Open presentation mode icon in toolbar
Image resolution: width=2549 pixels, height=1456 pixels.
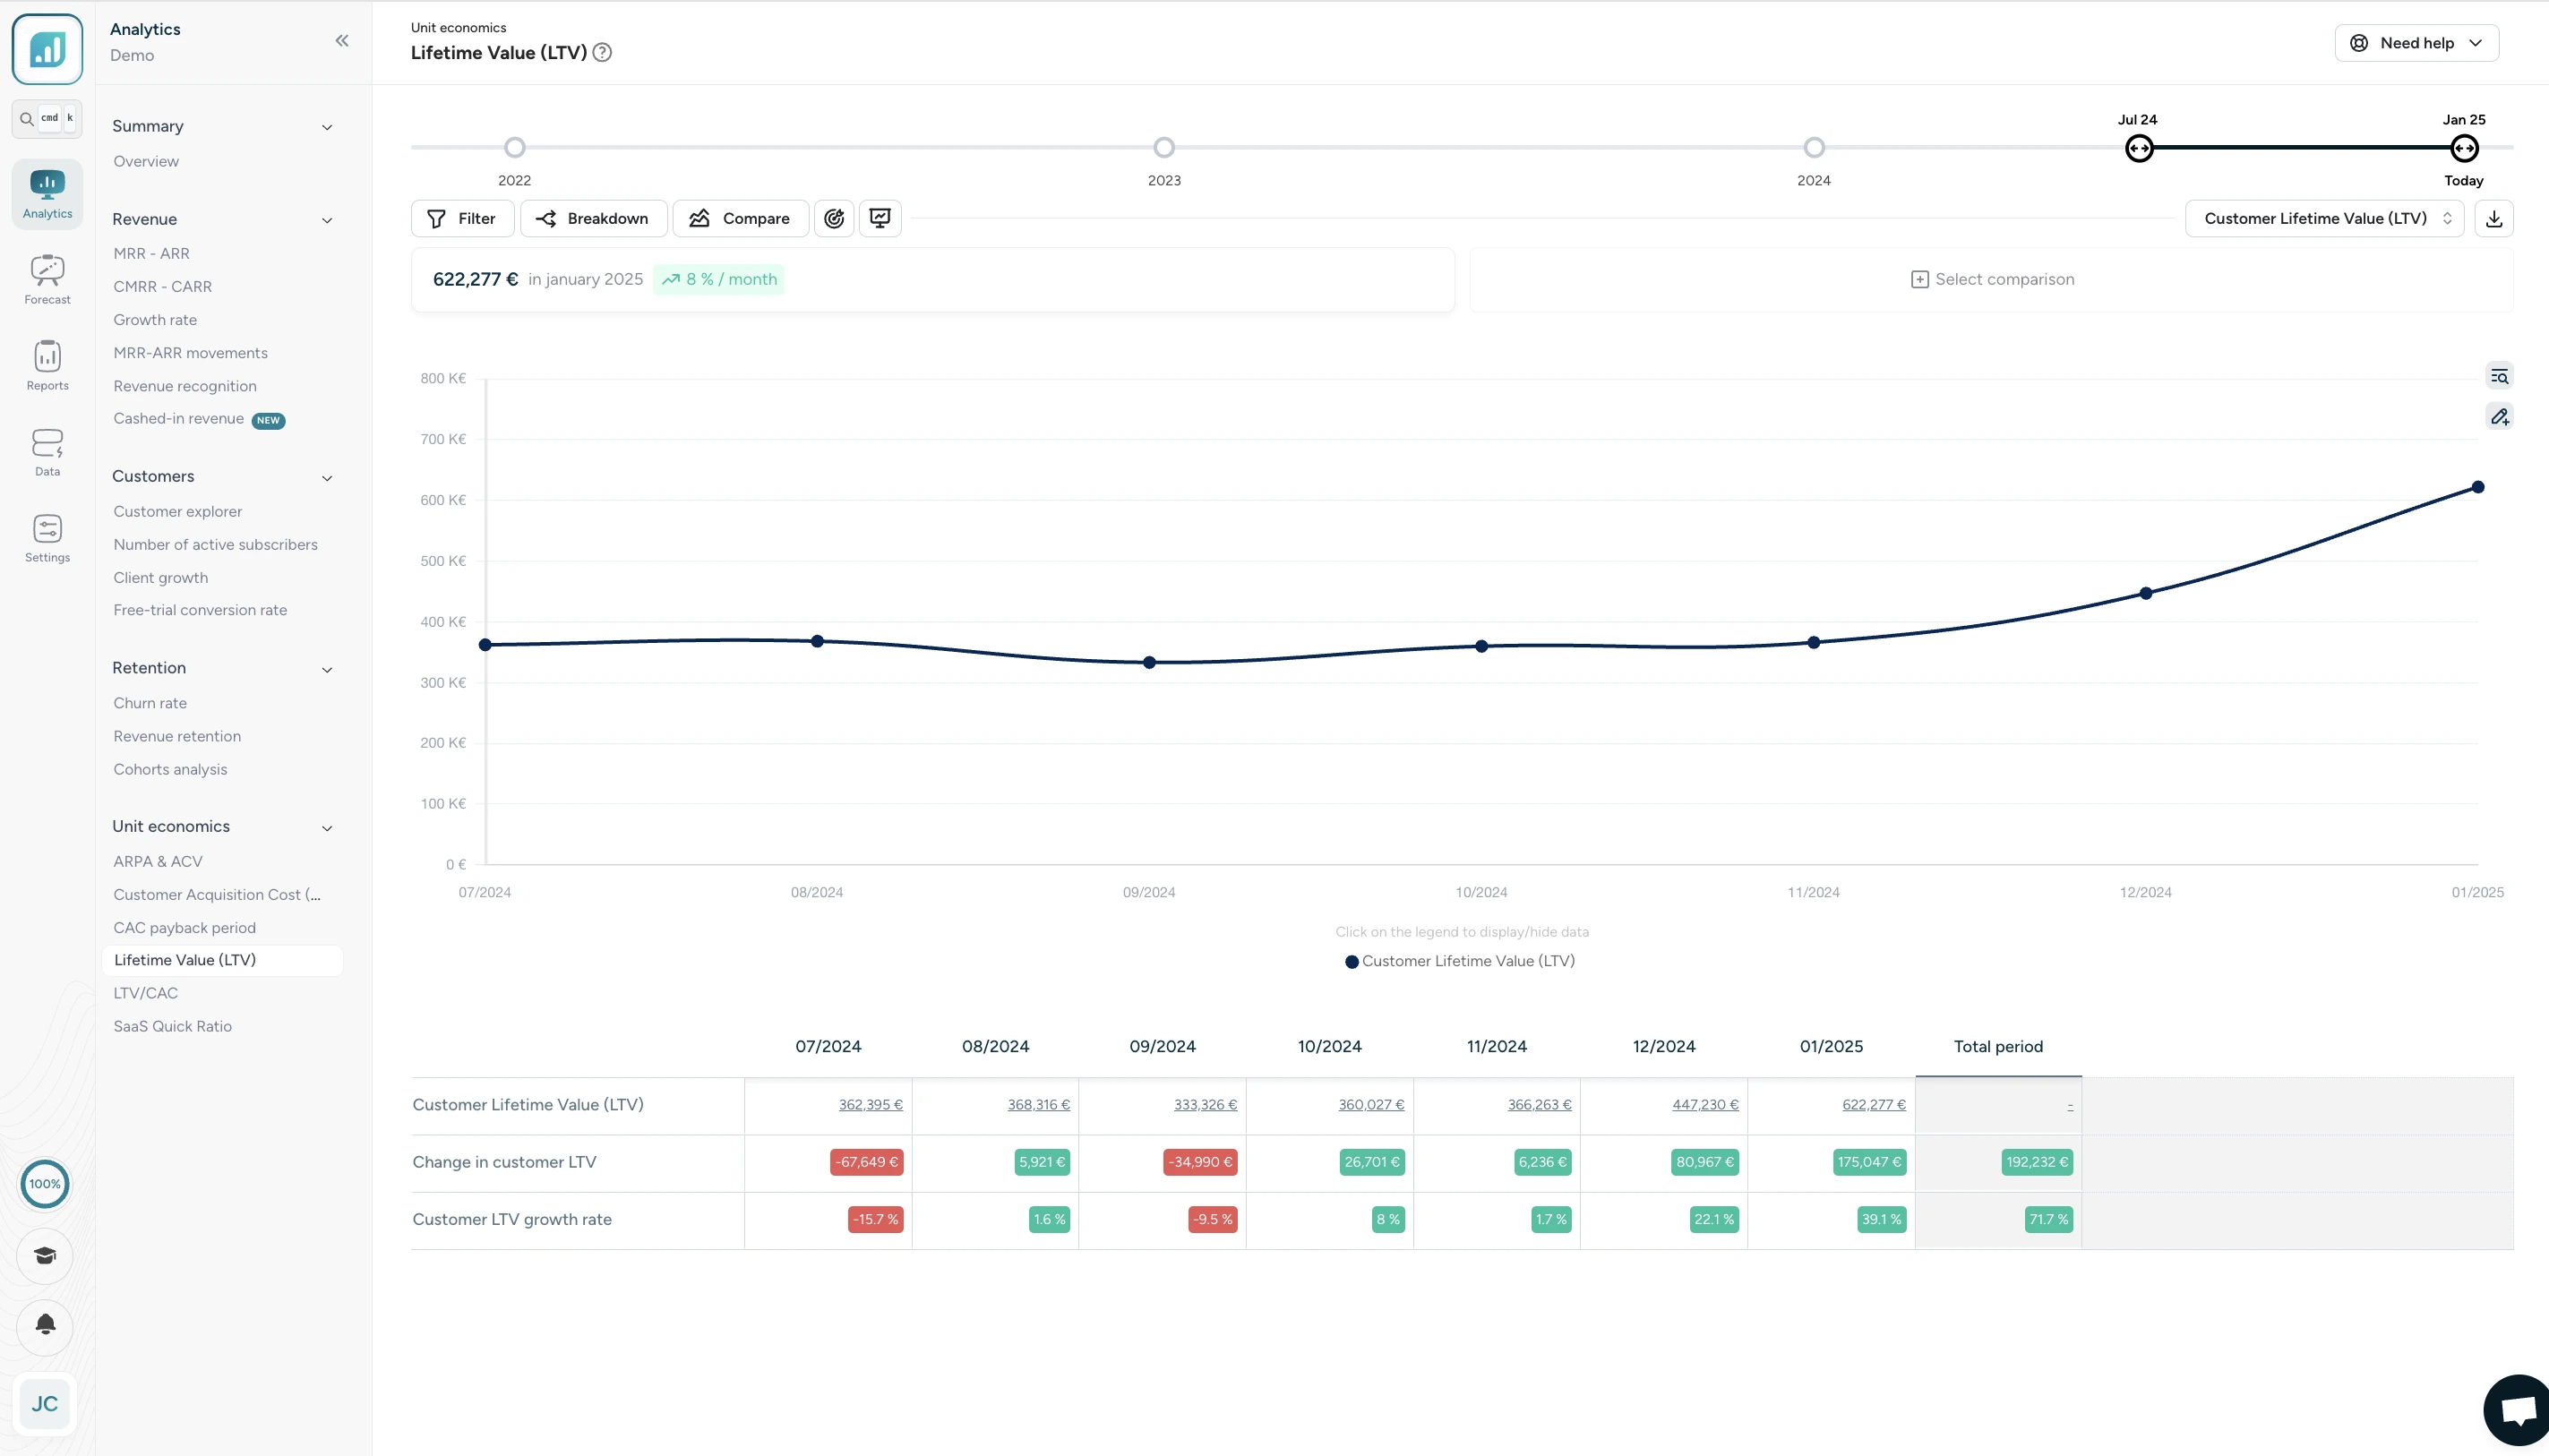pos(880,218)
